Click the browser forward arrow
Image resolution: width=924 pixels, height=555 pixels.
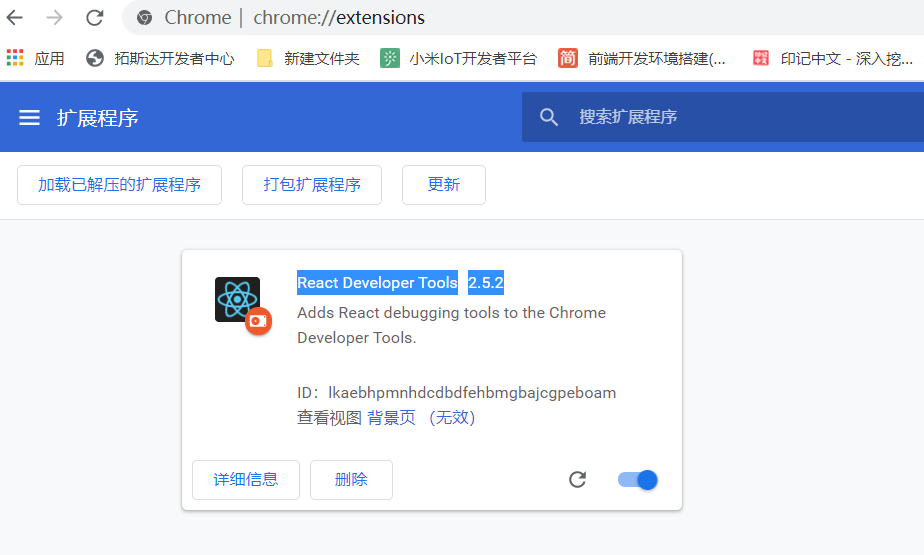[54, 18]
